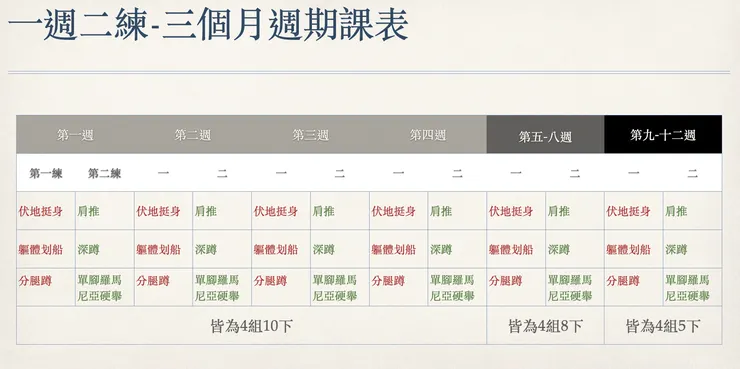Viewport: 740px width, 369px height.
Task: Click the 二 label under 第三週
Action: click(x=340, y=174)
